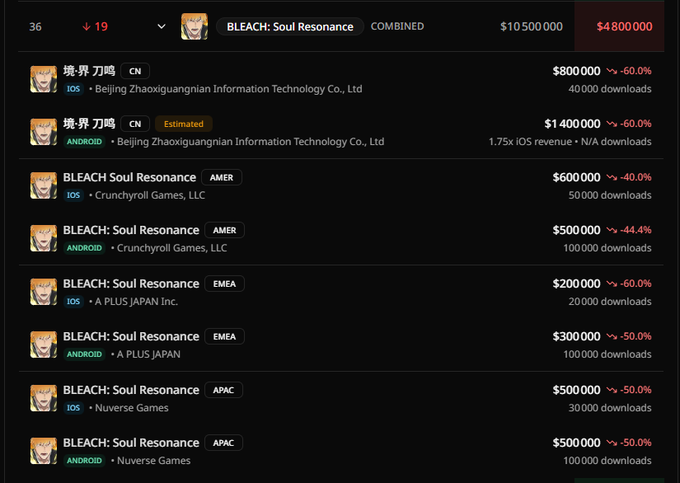Select the AMER badge on the Android Crunchyroll entry
This screenshot has width=680, height=483.
(224, 230)
